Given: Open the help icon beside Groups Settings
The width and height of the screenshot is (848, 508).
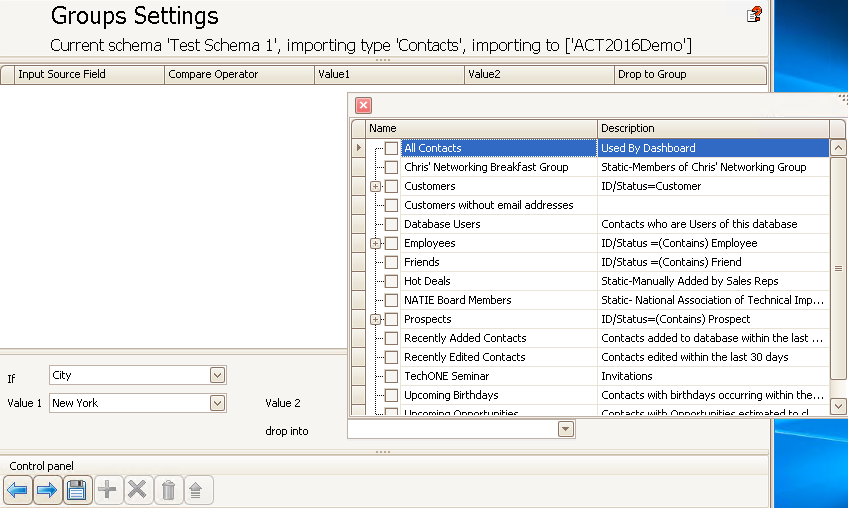Looking at the screenshot, I should (x=754, y=15).
